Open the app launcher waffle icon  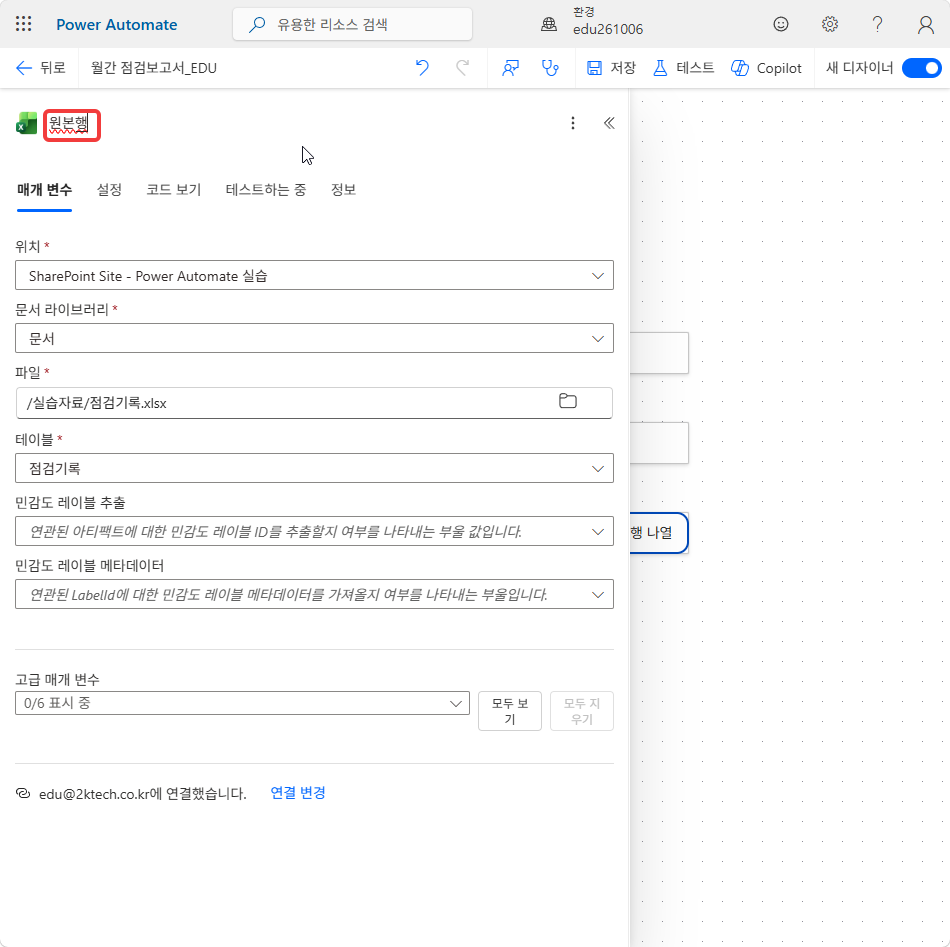24,24
